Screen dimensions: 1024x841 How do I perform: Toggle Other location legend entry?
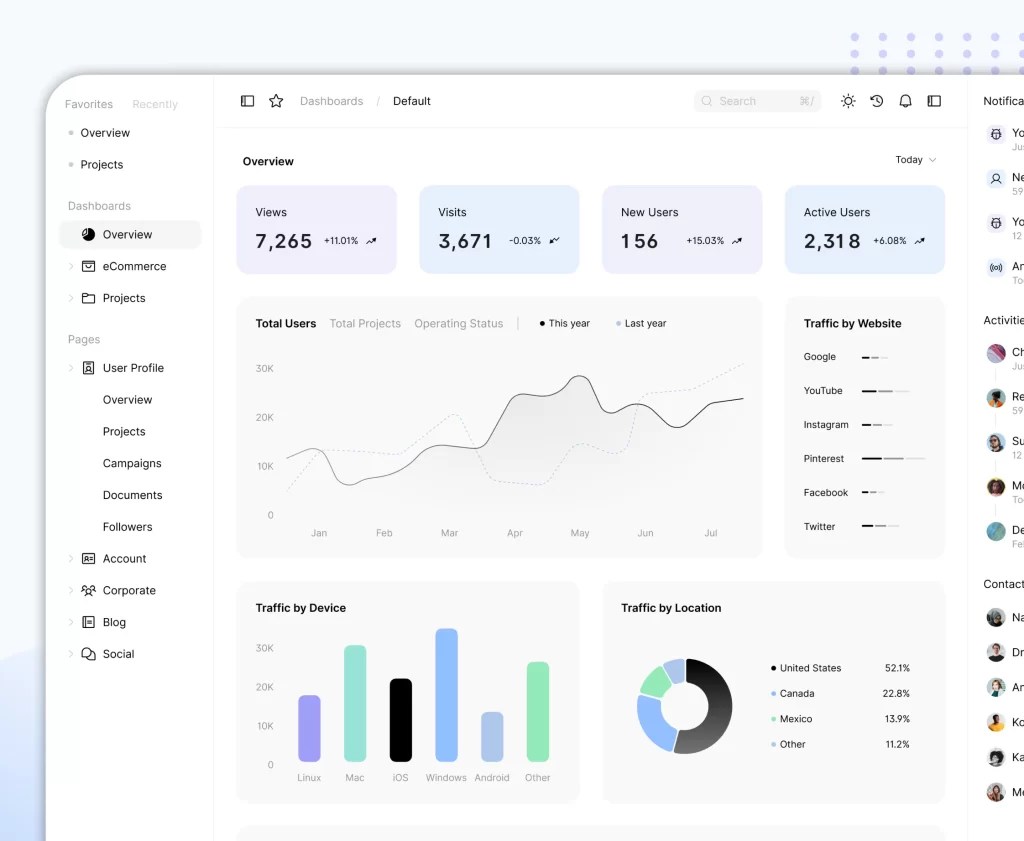click(788, 744)
